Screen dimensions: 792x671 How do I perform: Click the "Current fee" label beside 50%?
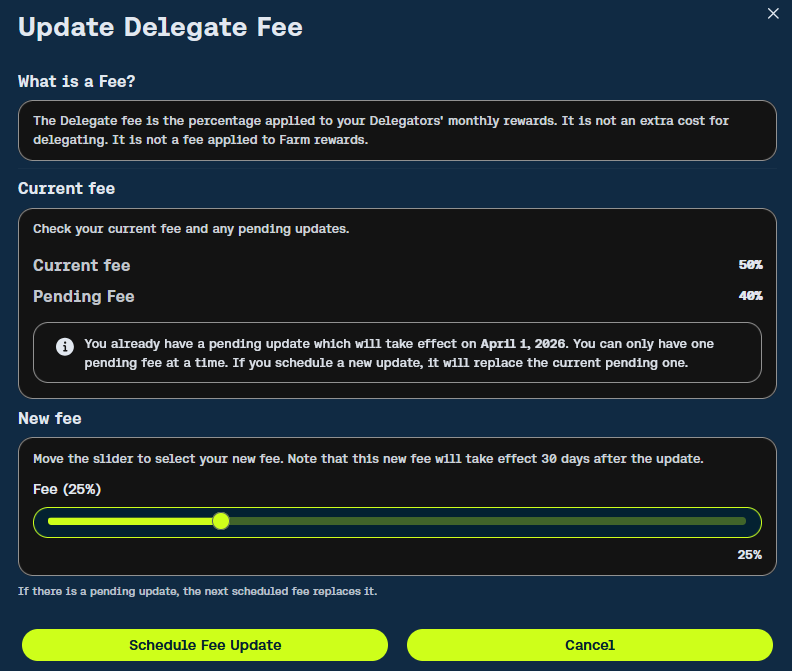click(x=82, y=265)
